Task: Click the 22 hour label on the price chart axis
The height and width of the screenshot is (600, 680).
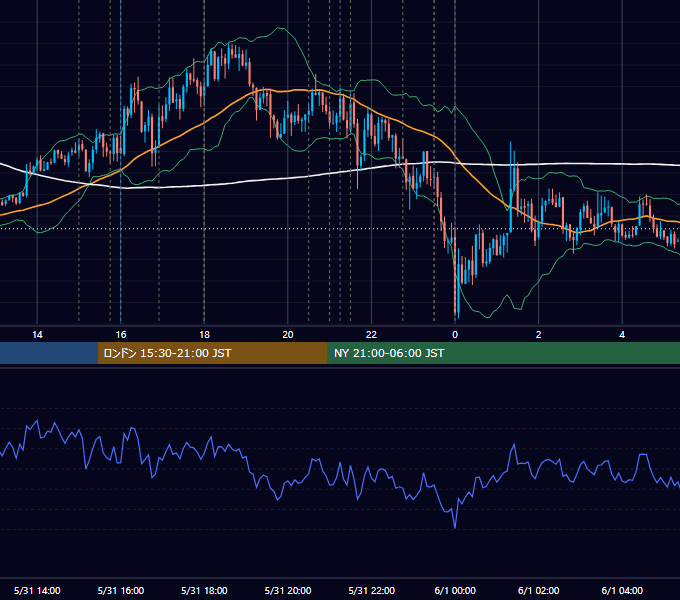Action: pyautogui.click(x=371, y=335)
